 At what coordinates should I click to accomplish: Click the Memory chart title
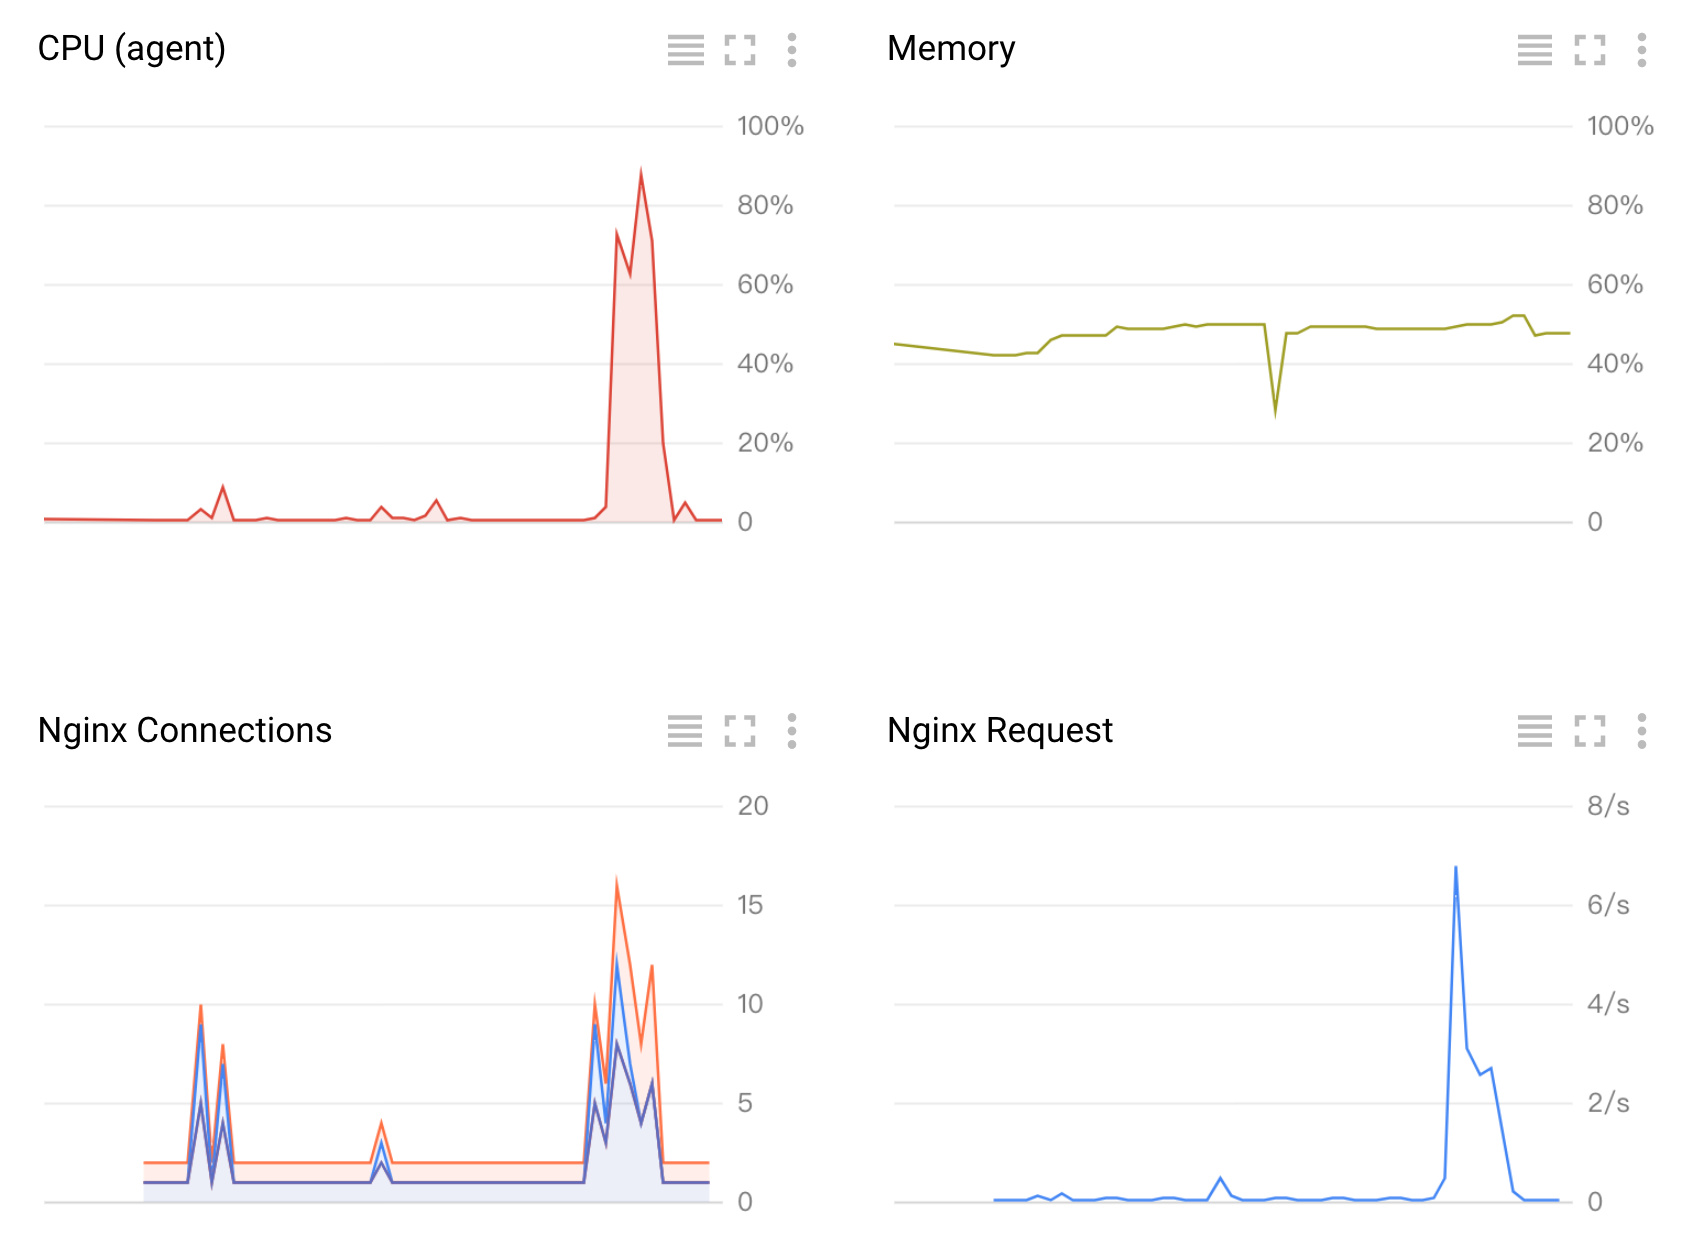point(951,49)
